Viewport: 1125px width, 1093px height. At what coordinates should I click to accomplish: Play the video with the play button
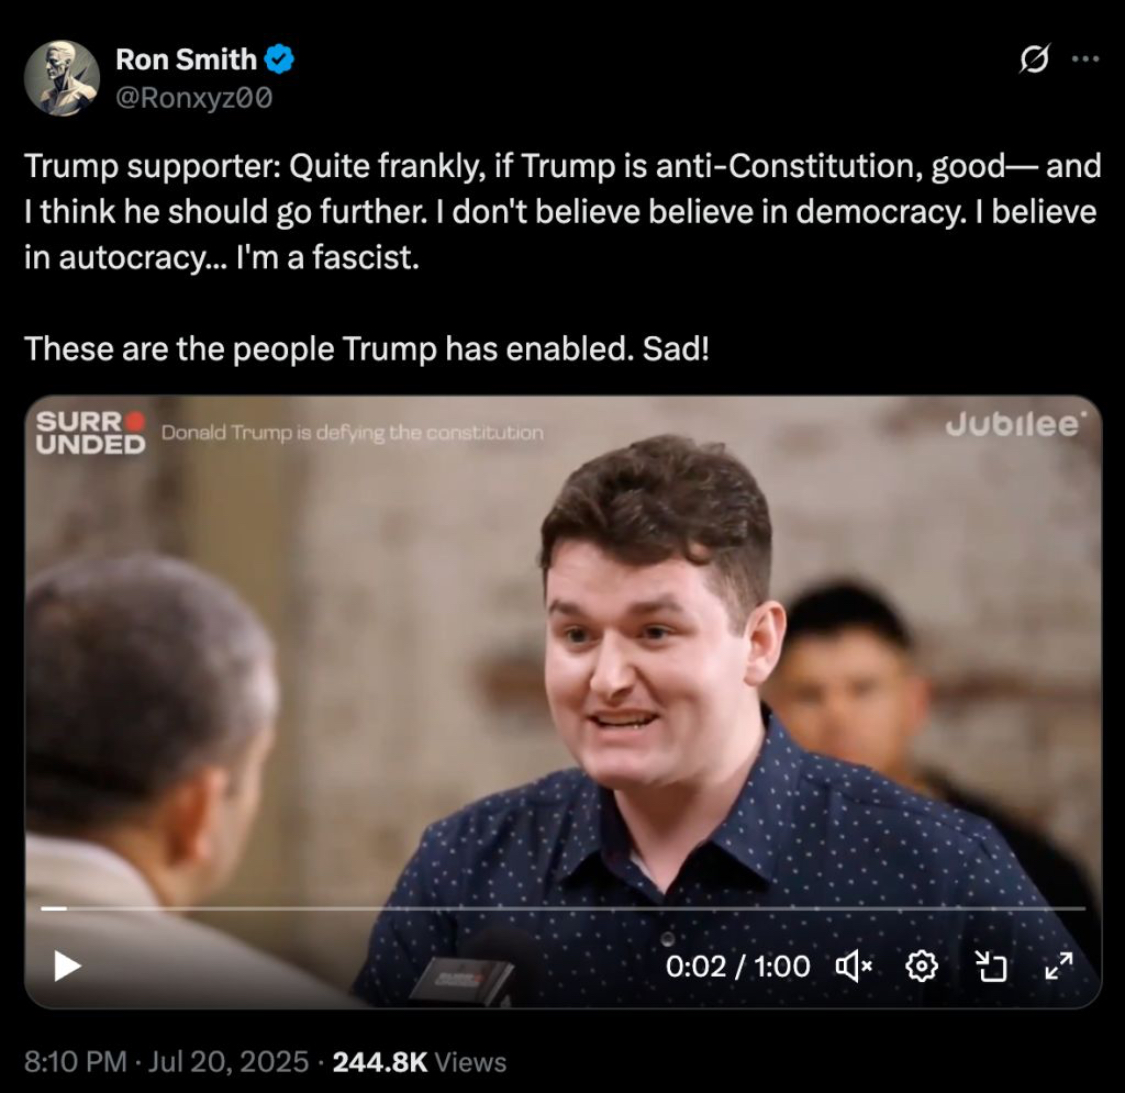coord(67,966)
